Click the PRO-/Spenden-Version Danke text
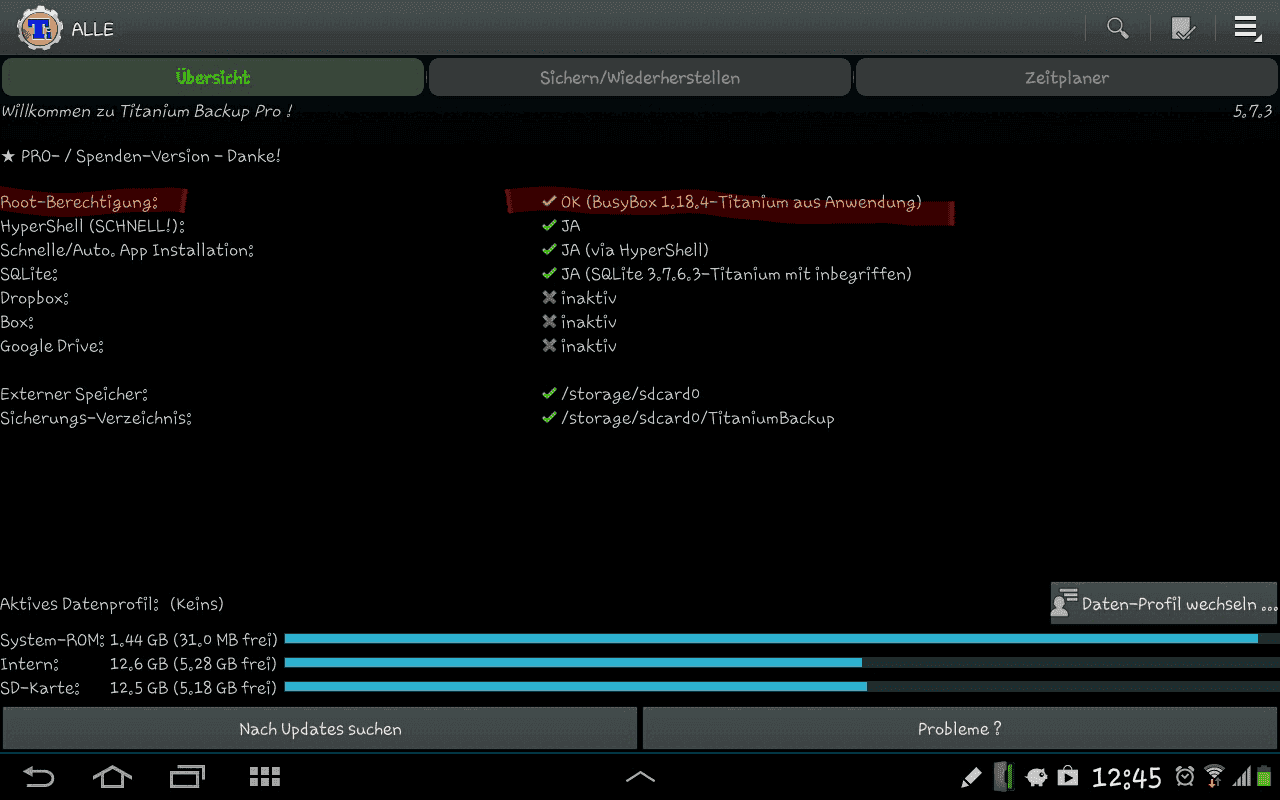Image resolution: width=1280 pixels, height=800 pixels. point(141,157)
